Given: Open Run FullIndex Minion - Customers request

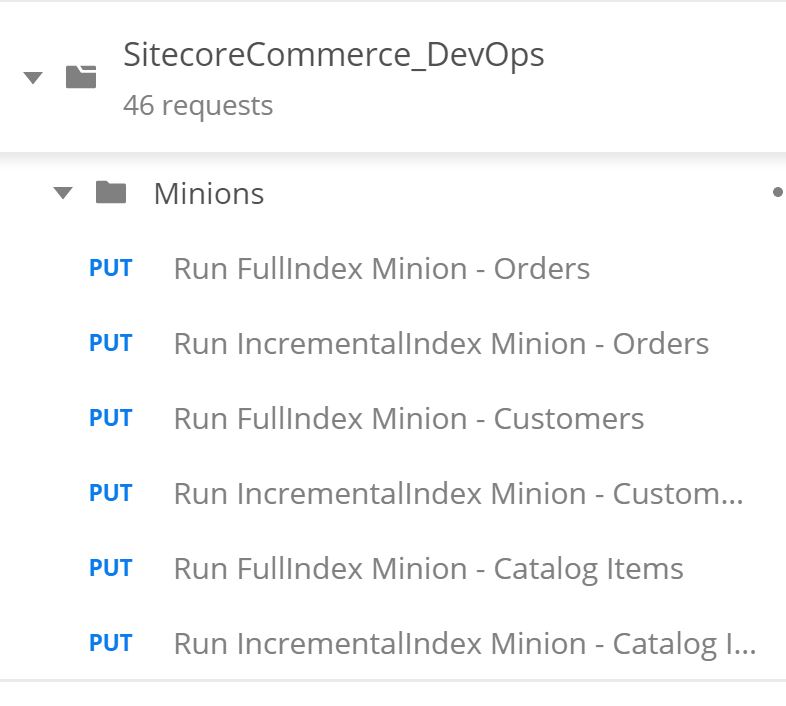Looking at the screenshot, I should pyautogui.click(x=409, y=419).
